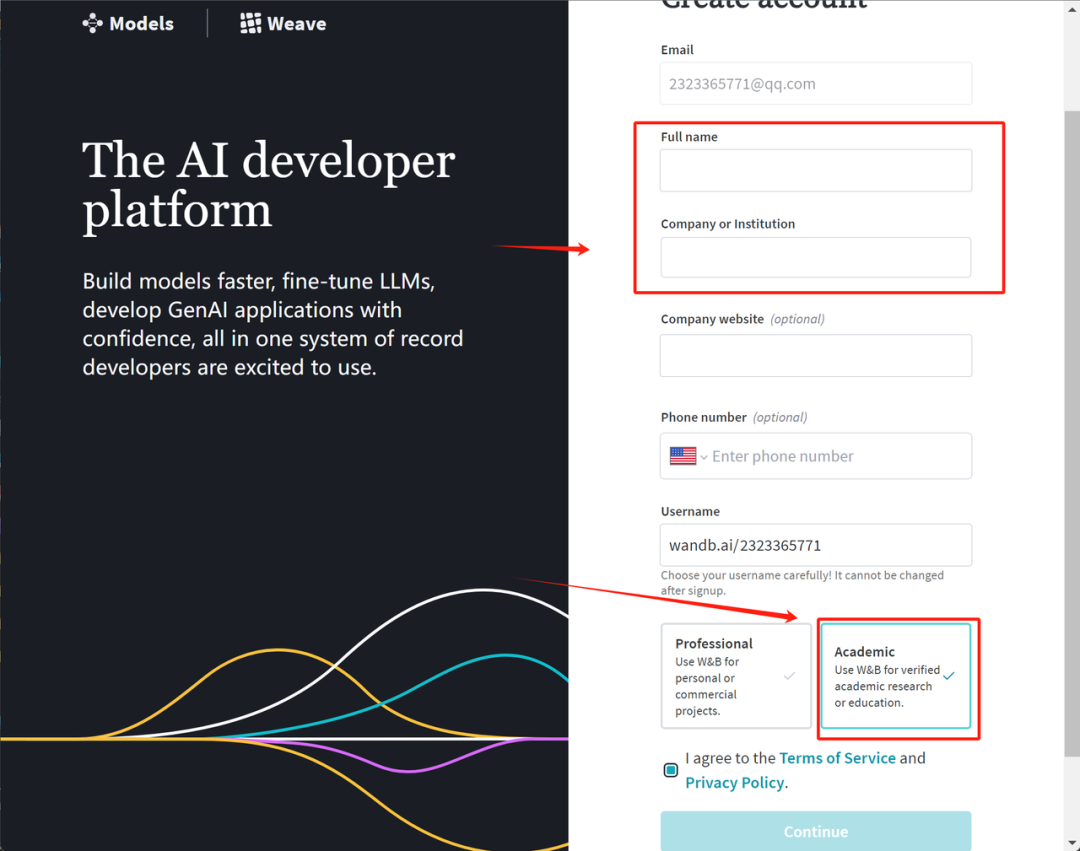The image size is (1080, 851).
Task: Click the Username field showing wandb.ai/2323365771
Action: pyautogui.click(x=815, y=545)
